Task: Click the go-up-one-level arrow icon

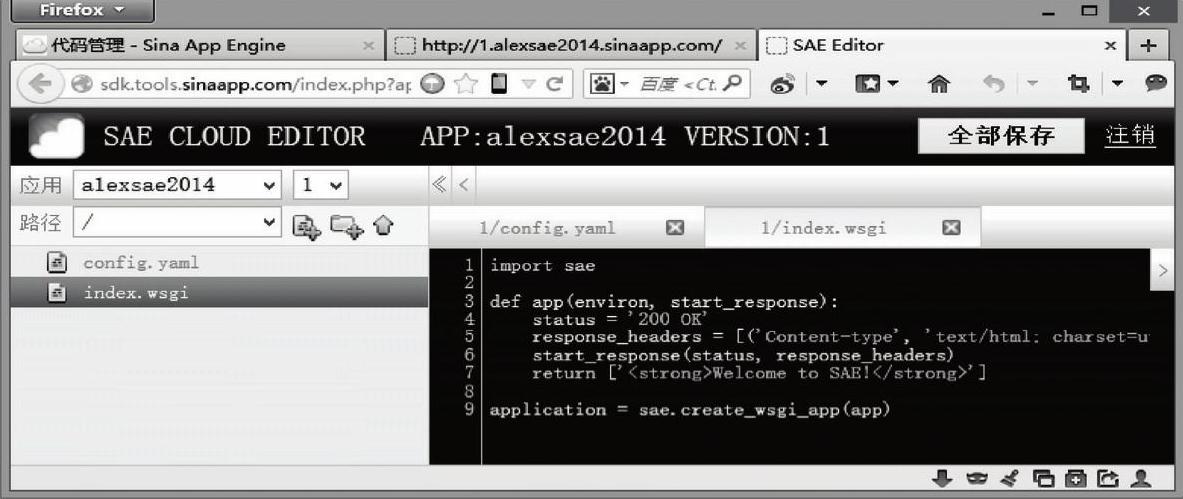Action: tap(384, 225)
